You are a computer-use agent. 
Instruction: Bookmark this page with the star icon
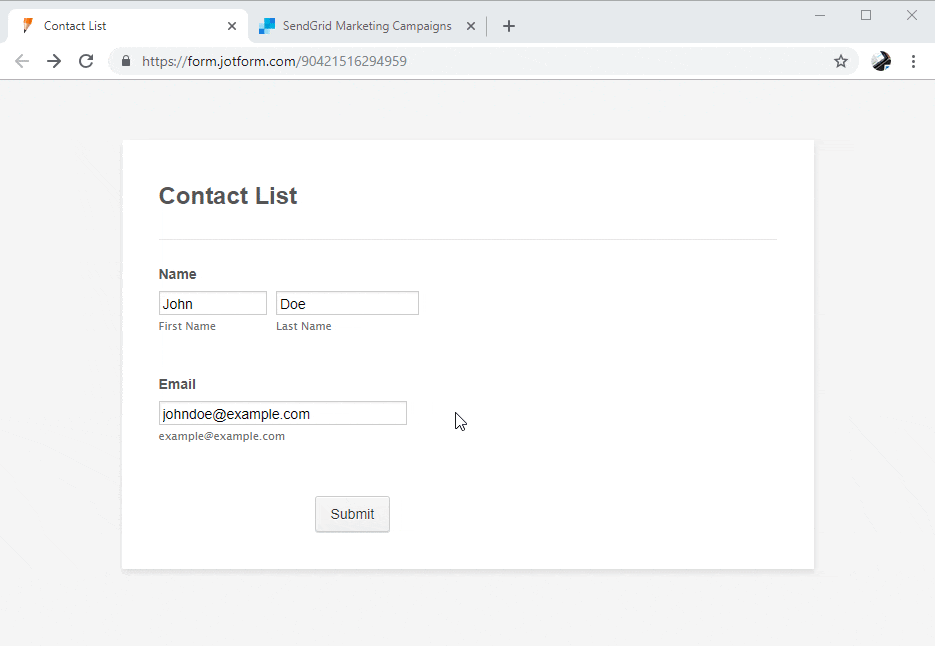841,61
